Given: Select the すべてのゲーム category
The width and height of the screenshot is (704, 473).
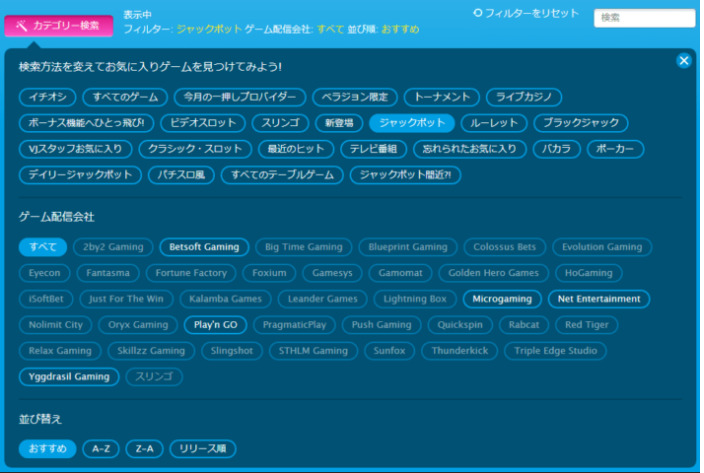Looking at the screenshot, I should click(125, 97).
